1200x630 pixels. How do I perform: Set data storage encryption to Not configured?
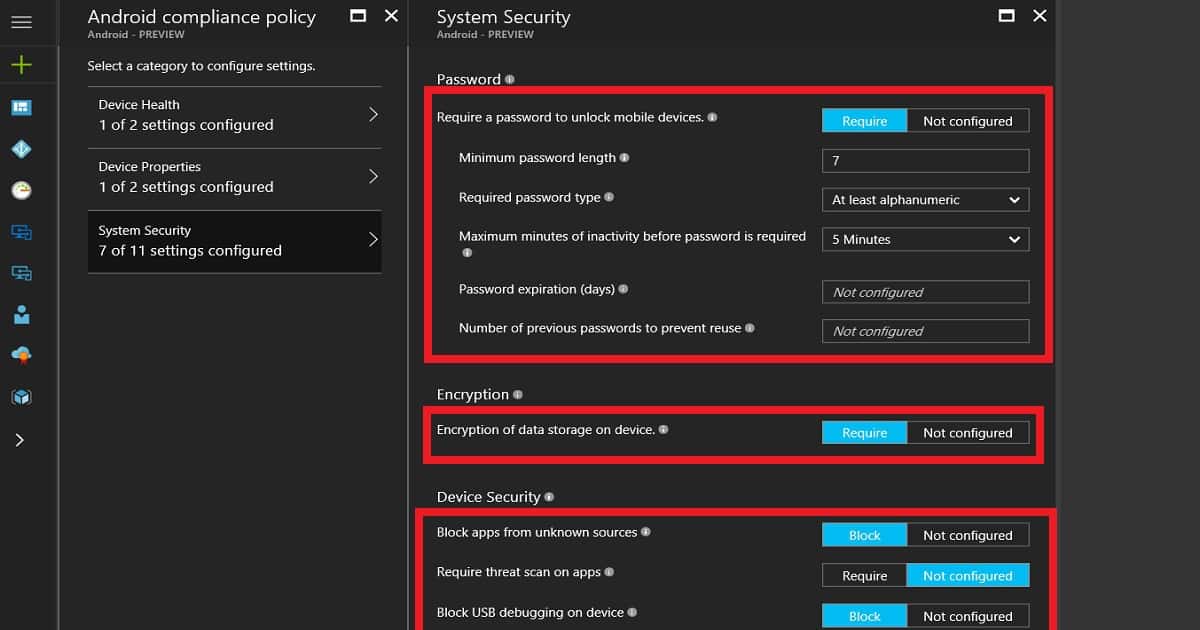click(968, 433)
